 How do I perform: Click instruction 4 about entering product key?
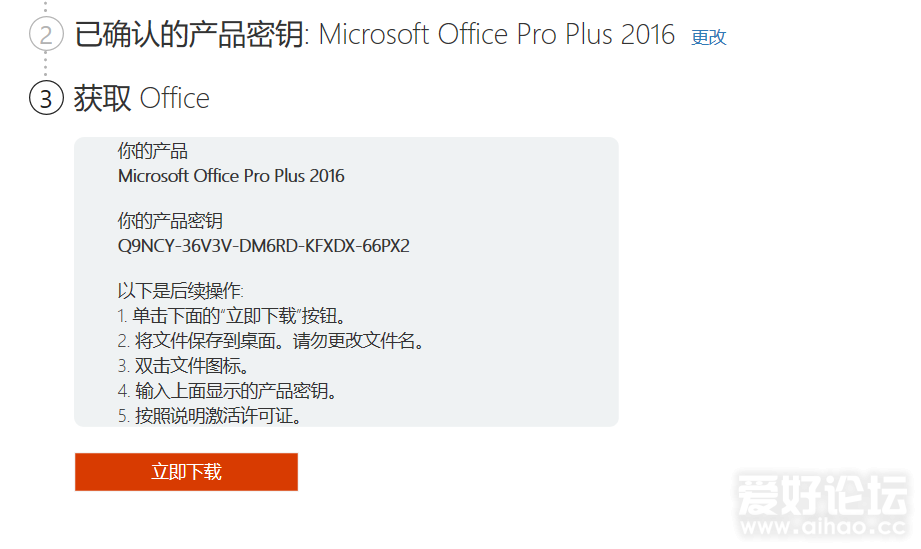(x=228, y=390)
